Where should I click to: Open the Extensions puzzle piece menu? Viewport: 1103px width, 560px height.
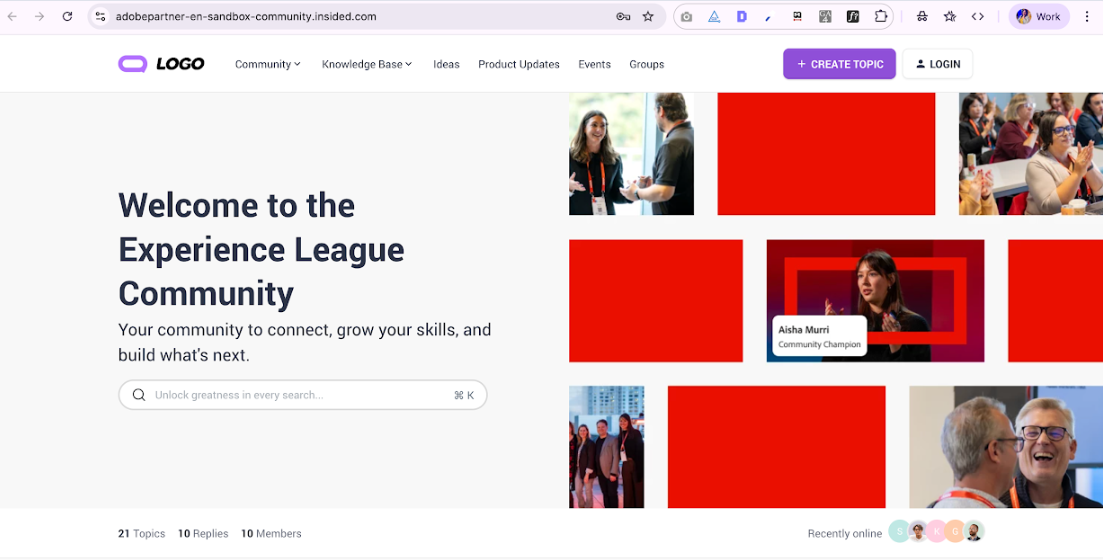coord(881,16)
